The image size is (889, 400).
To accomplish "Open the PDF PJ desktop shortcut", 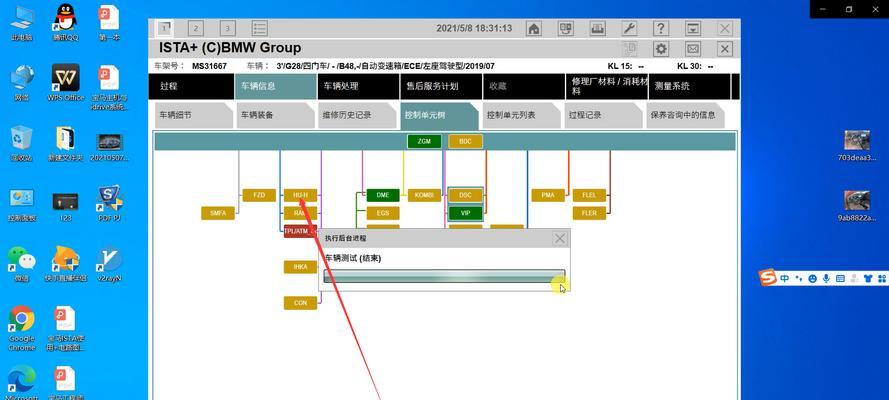I will click(x=109, y=204).
